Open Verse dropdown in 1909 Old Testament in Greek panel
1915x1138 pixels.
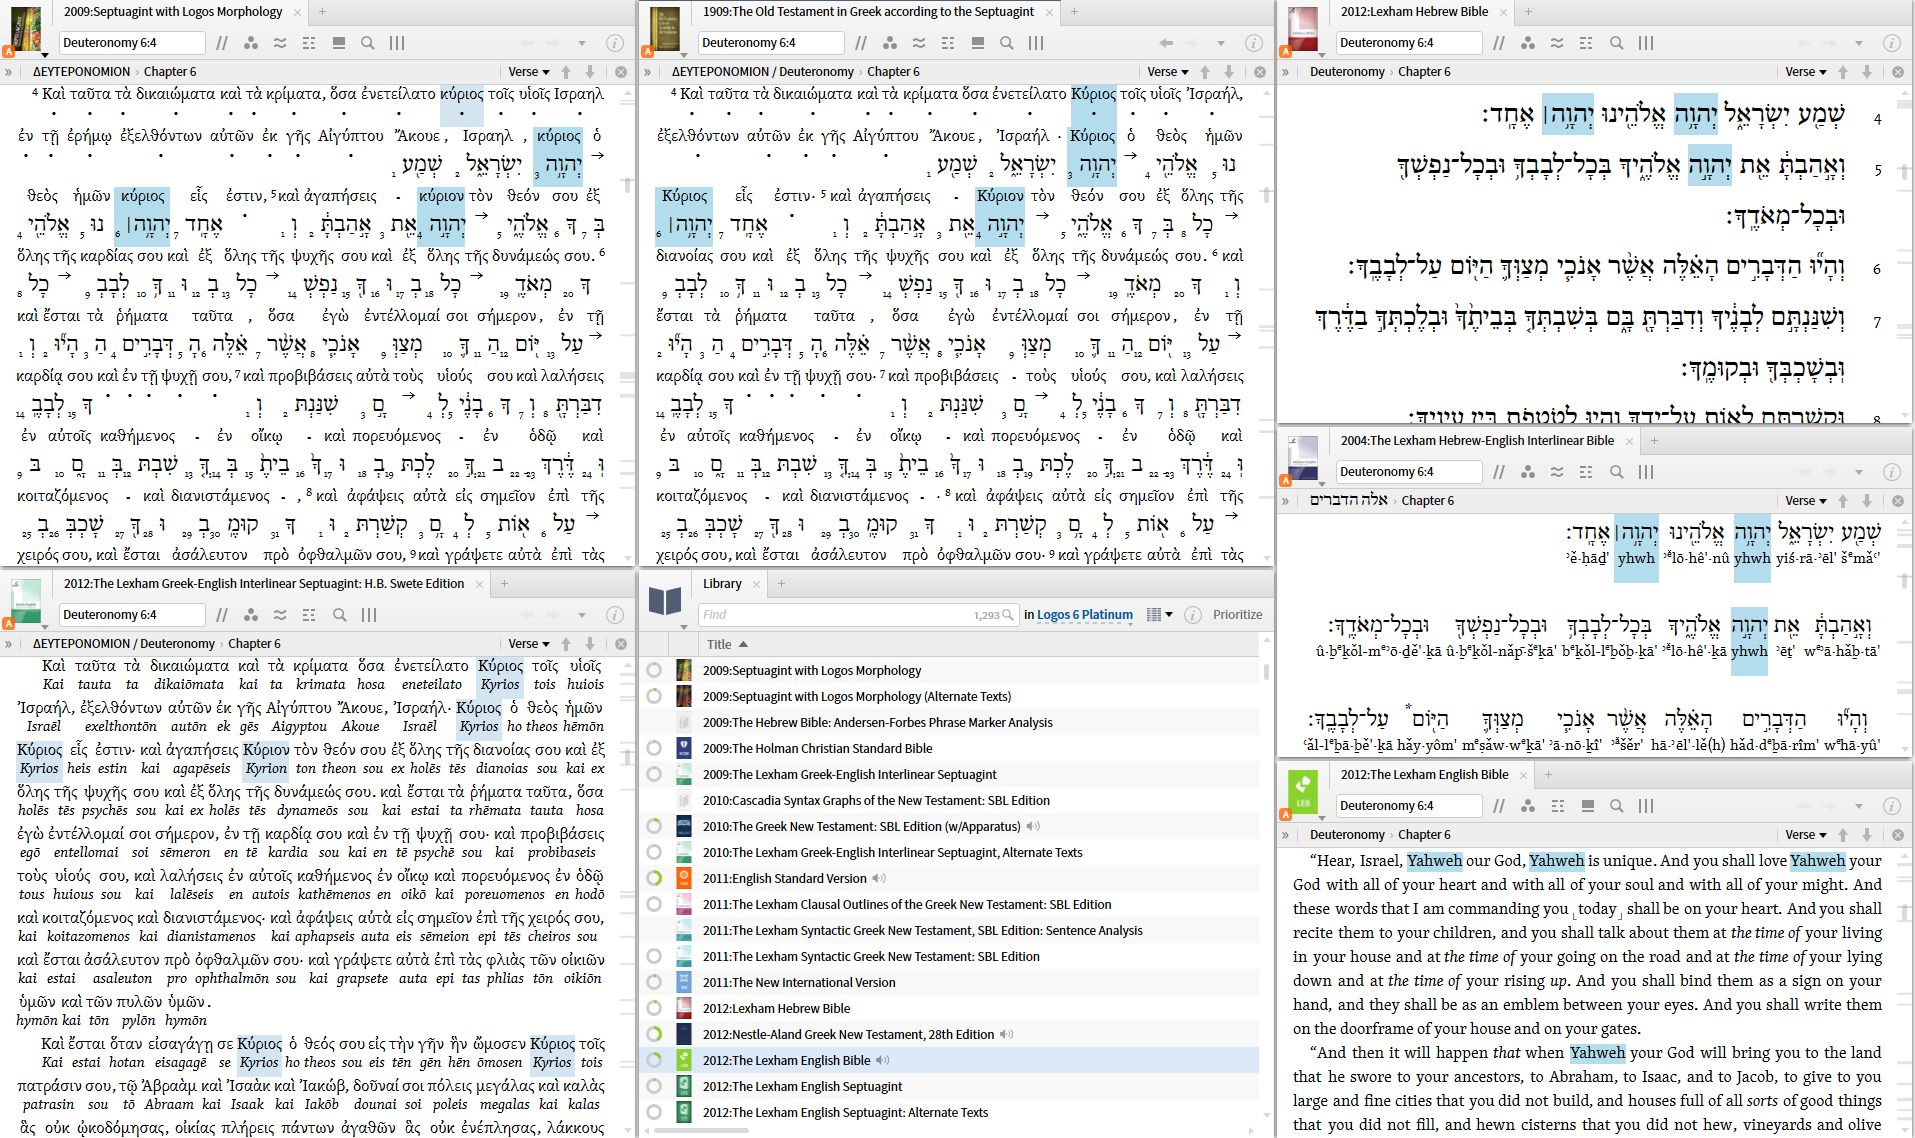coord(1168,72)
